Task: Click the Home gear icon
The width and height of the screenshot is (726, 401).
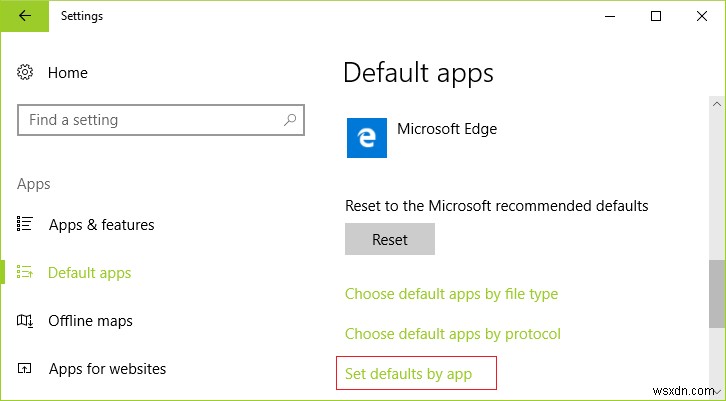Action: point(26,73)
